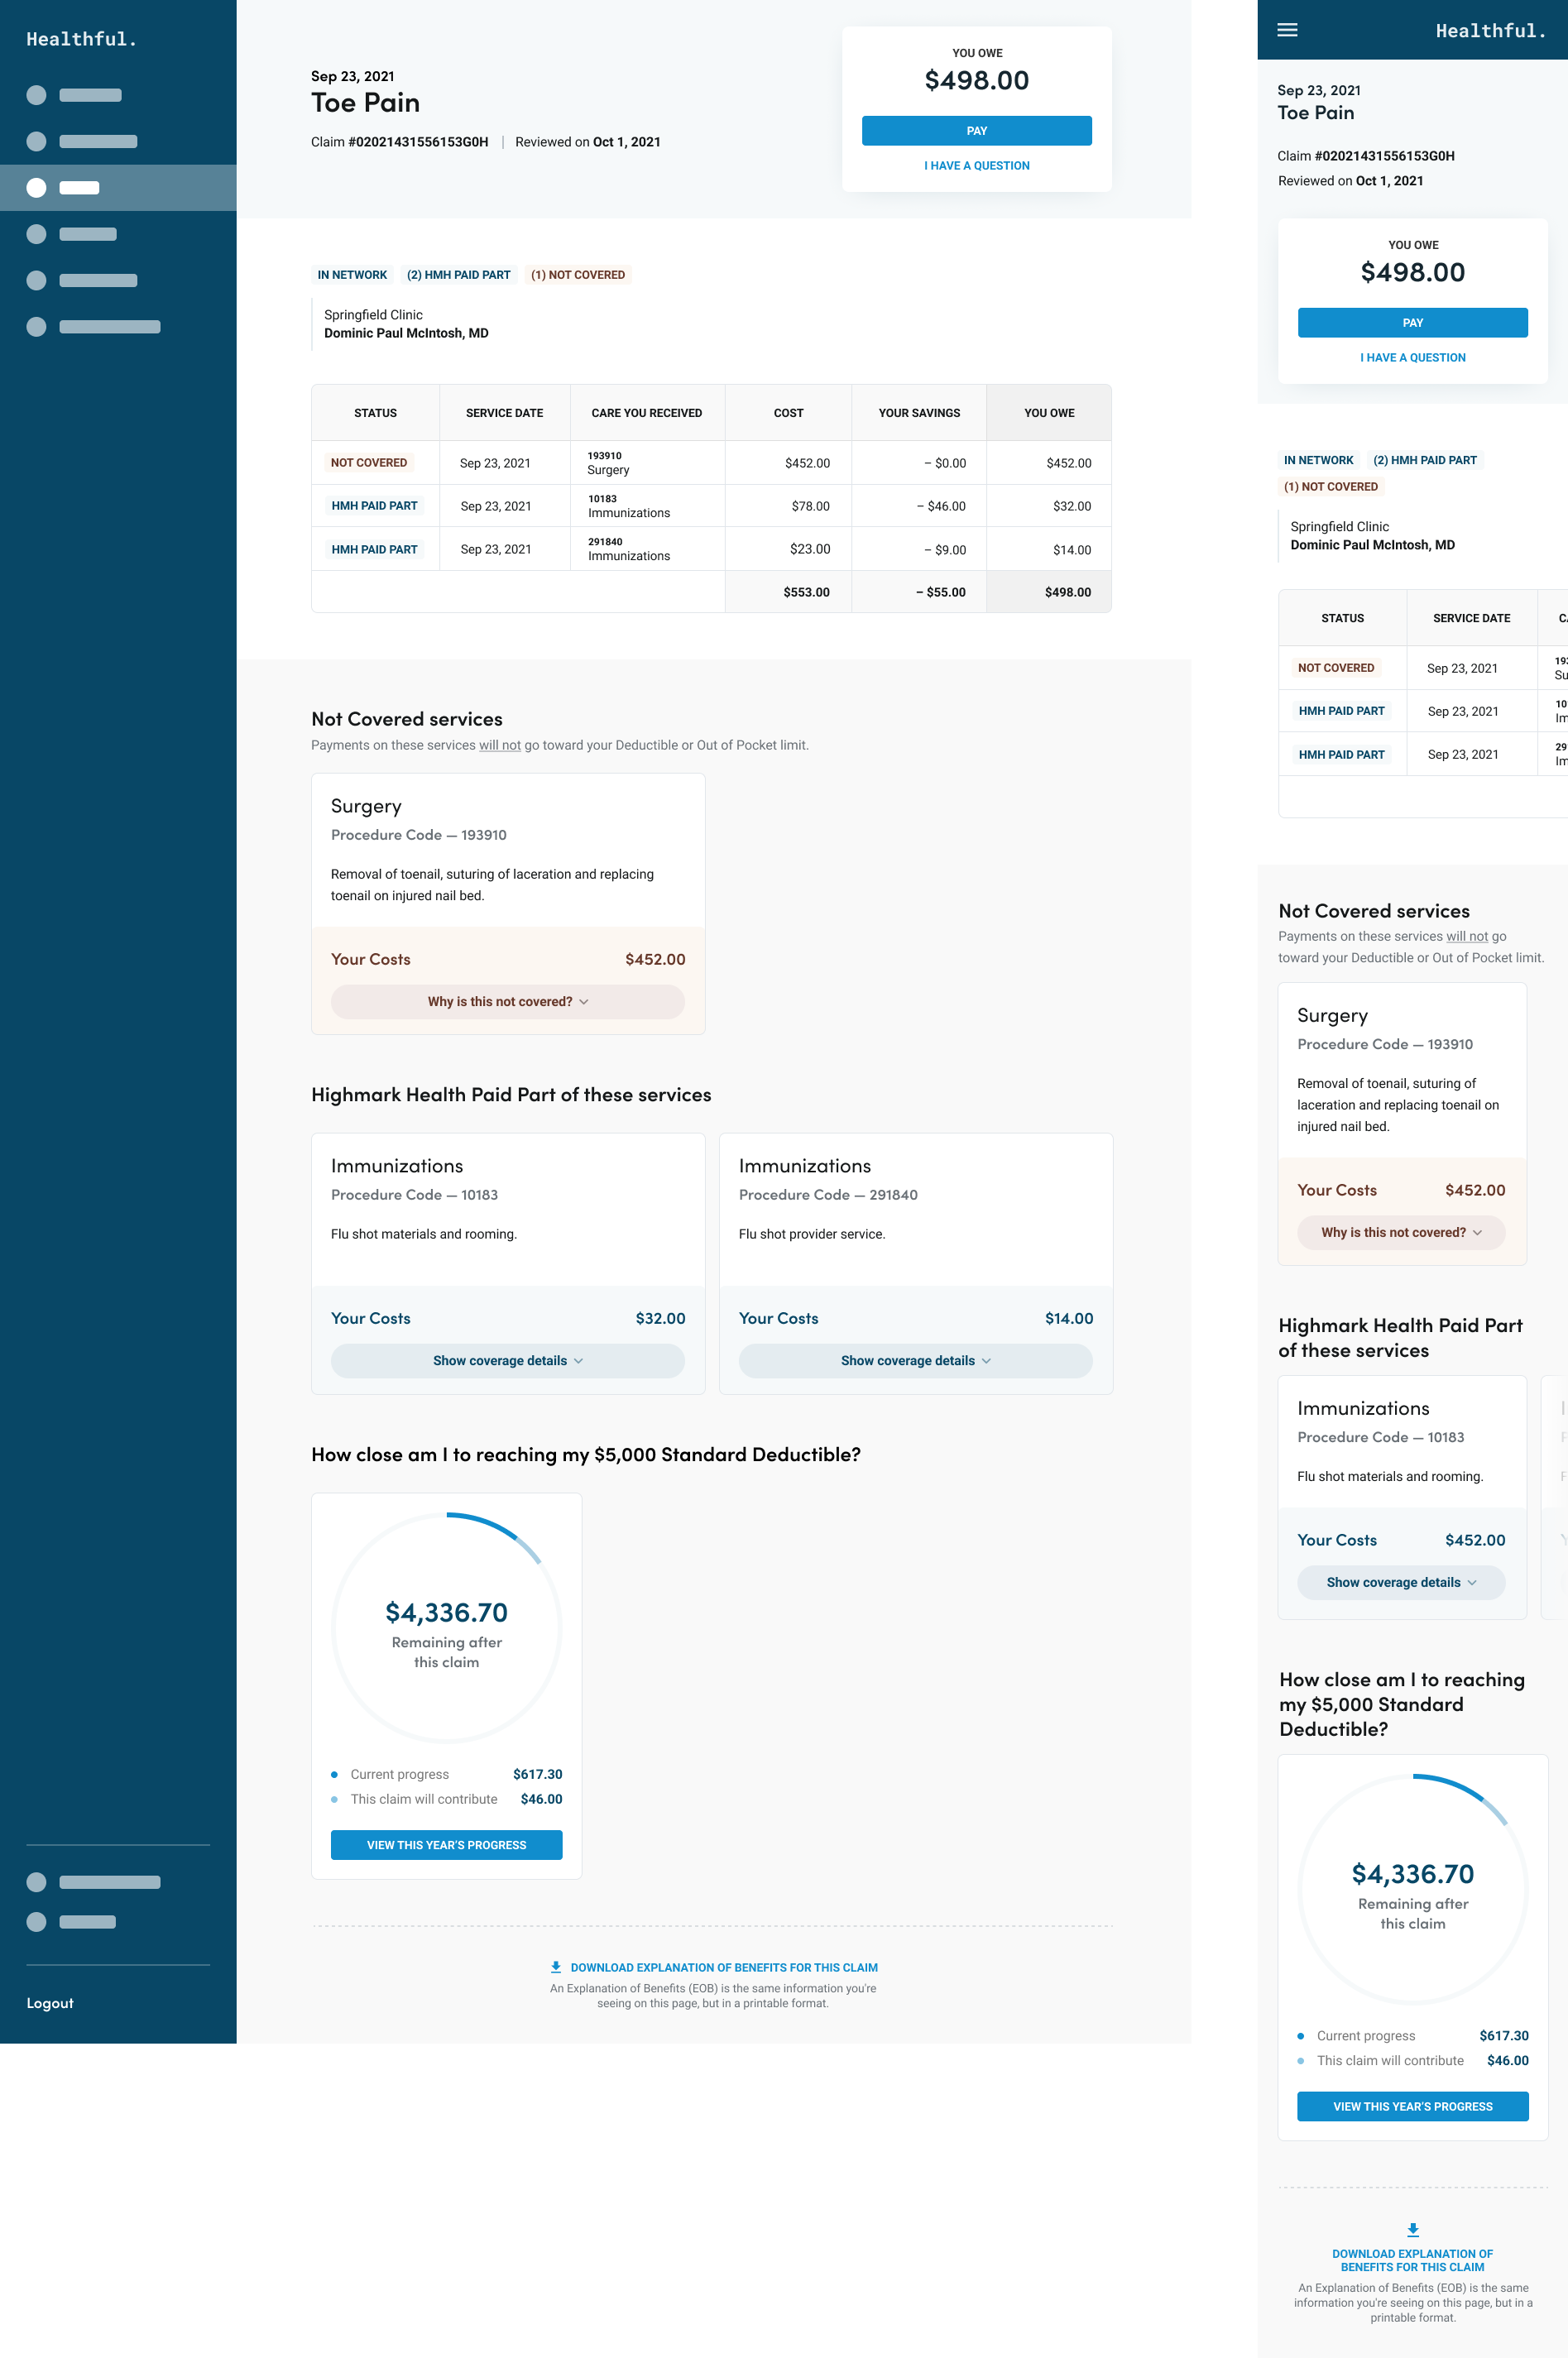Click the $4,336.70 remaining amount on desktop
This screenshot has height=2358, width=1568.
pos(446,1612)
